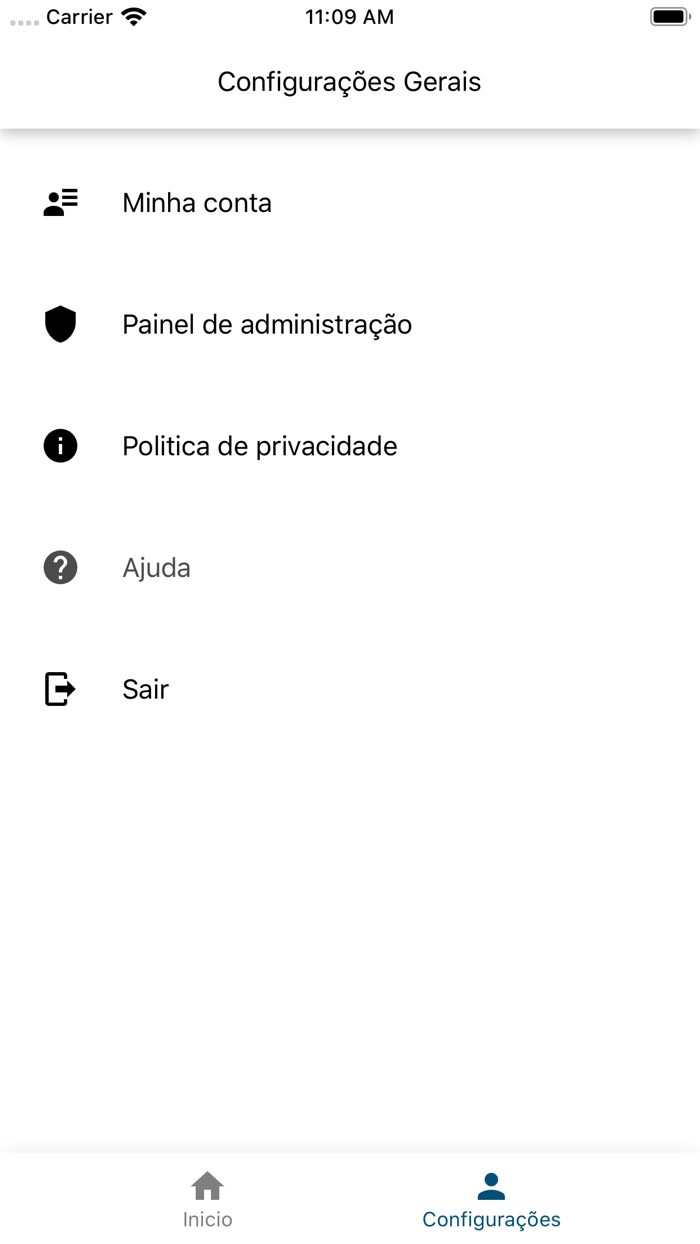View the Politica de privacidade page
The width and height of the screenshot is (700, 1244).
[x=259, y=445]
